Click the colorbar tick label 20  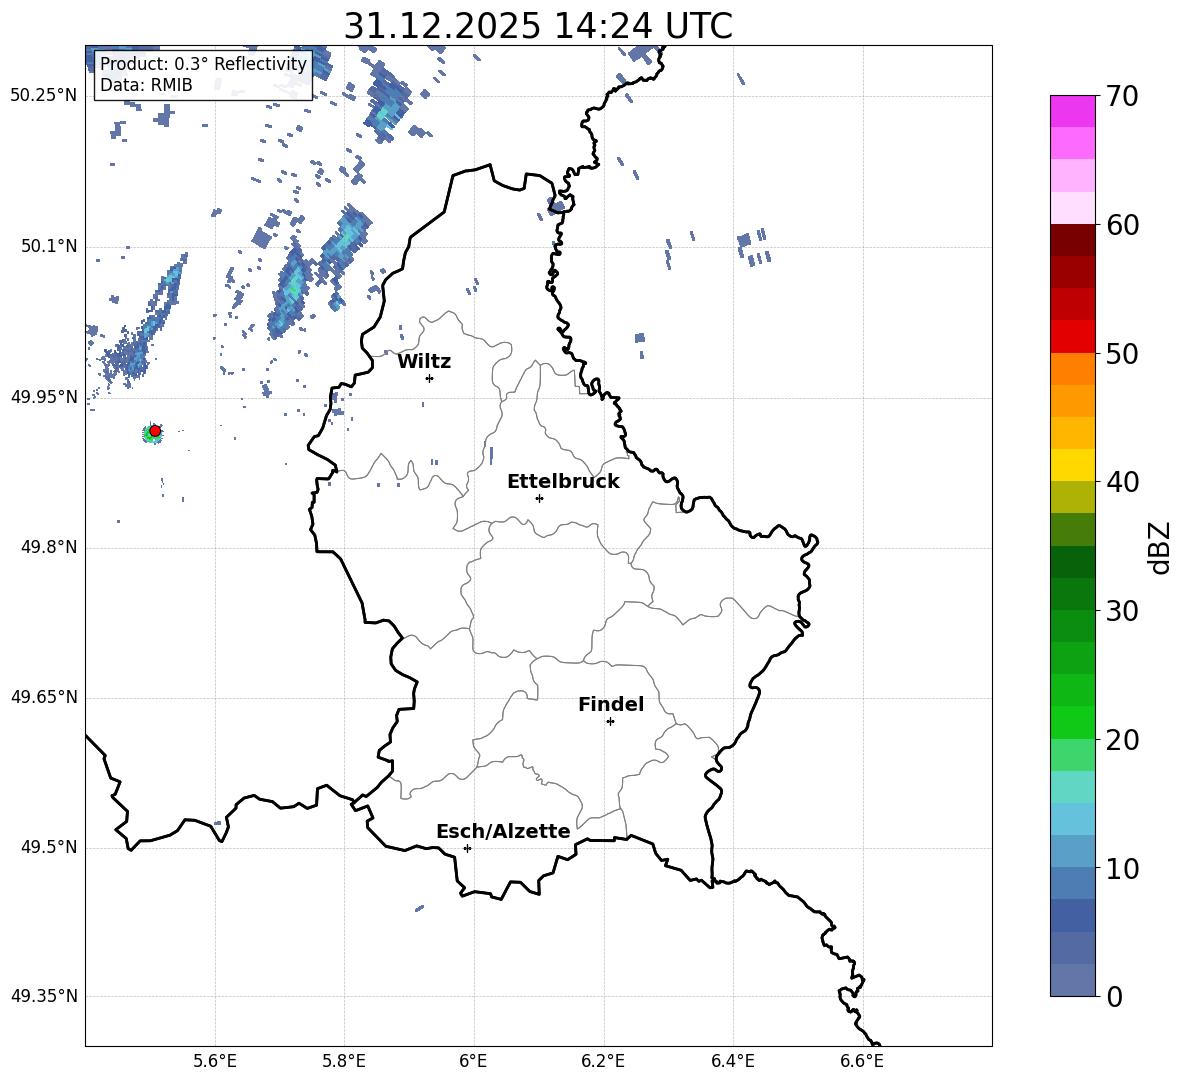[x=1123, y=740]
